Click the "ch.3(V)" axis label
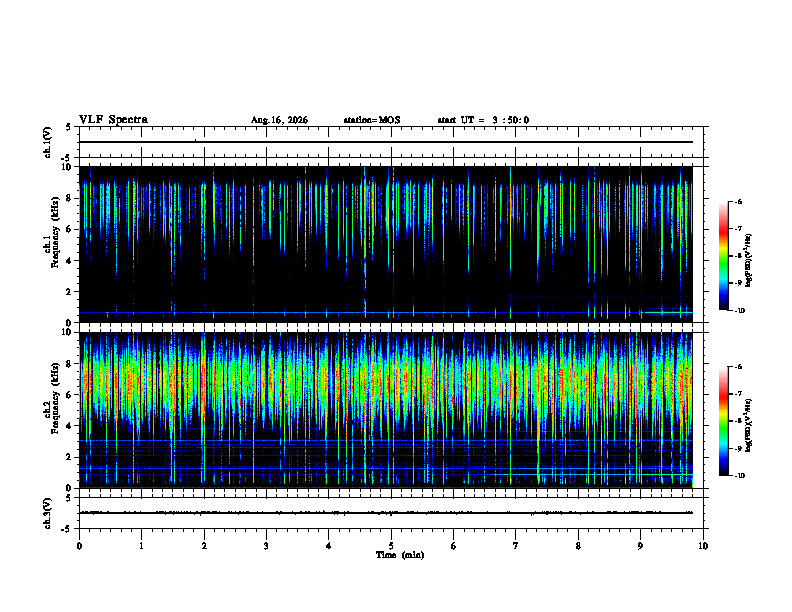The height and width of the screenshot is (612, 792). click(x=47, y=513)
